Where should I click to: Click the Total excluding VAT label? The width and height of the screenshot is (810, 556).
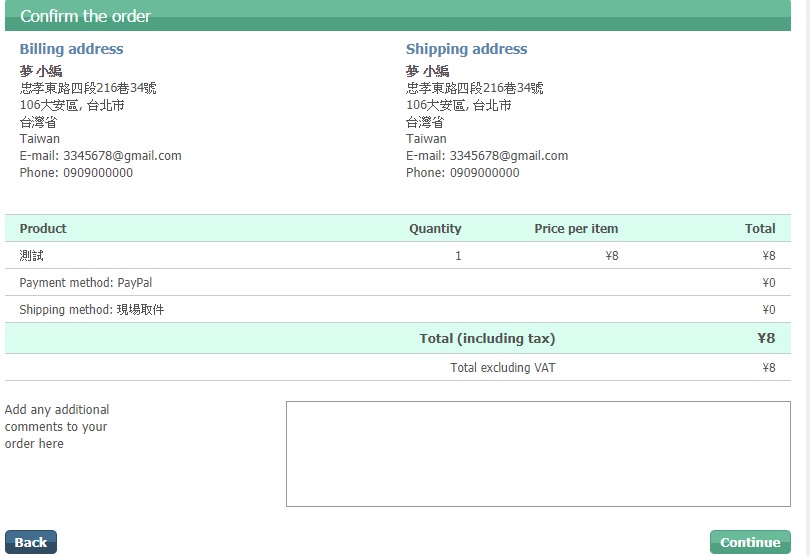503,368
